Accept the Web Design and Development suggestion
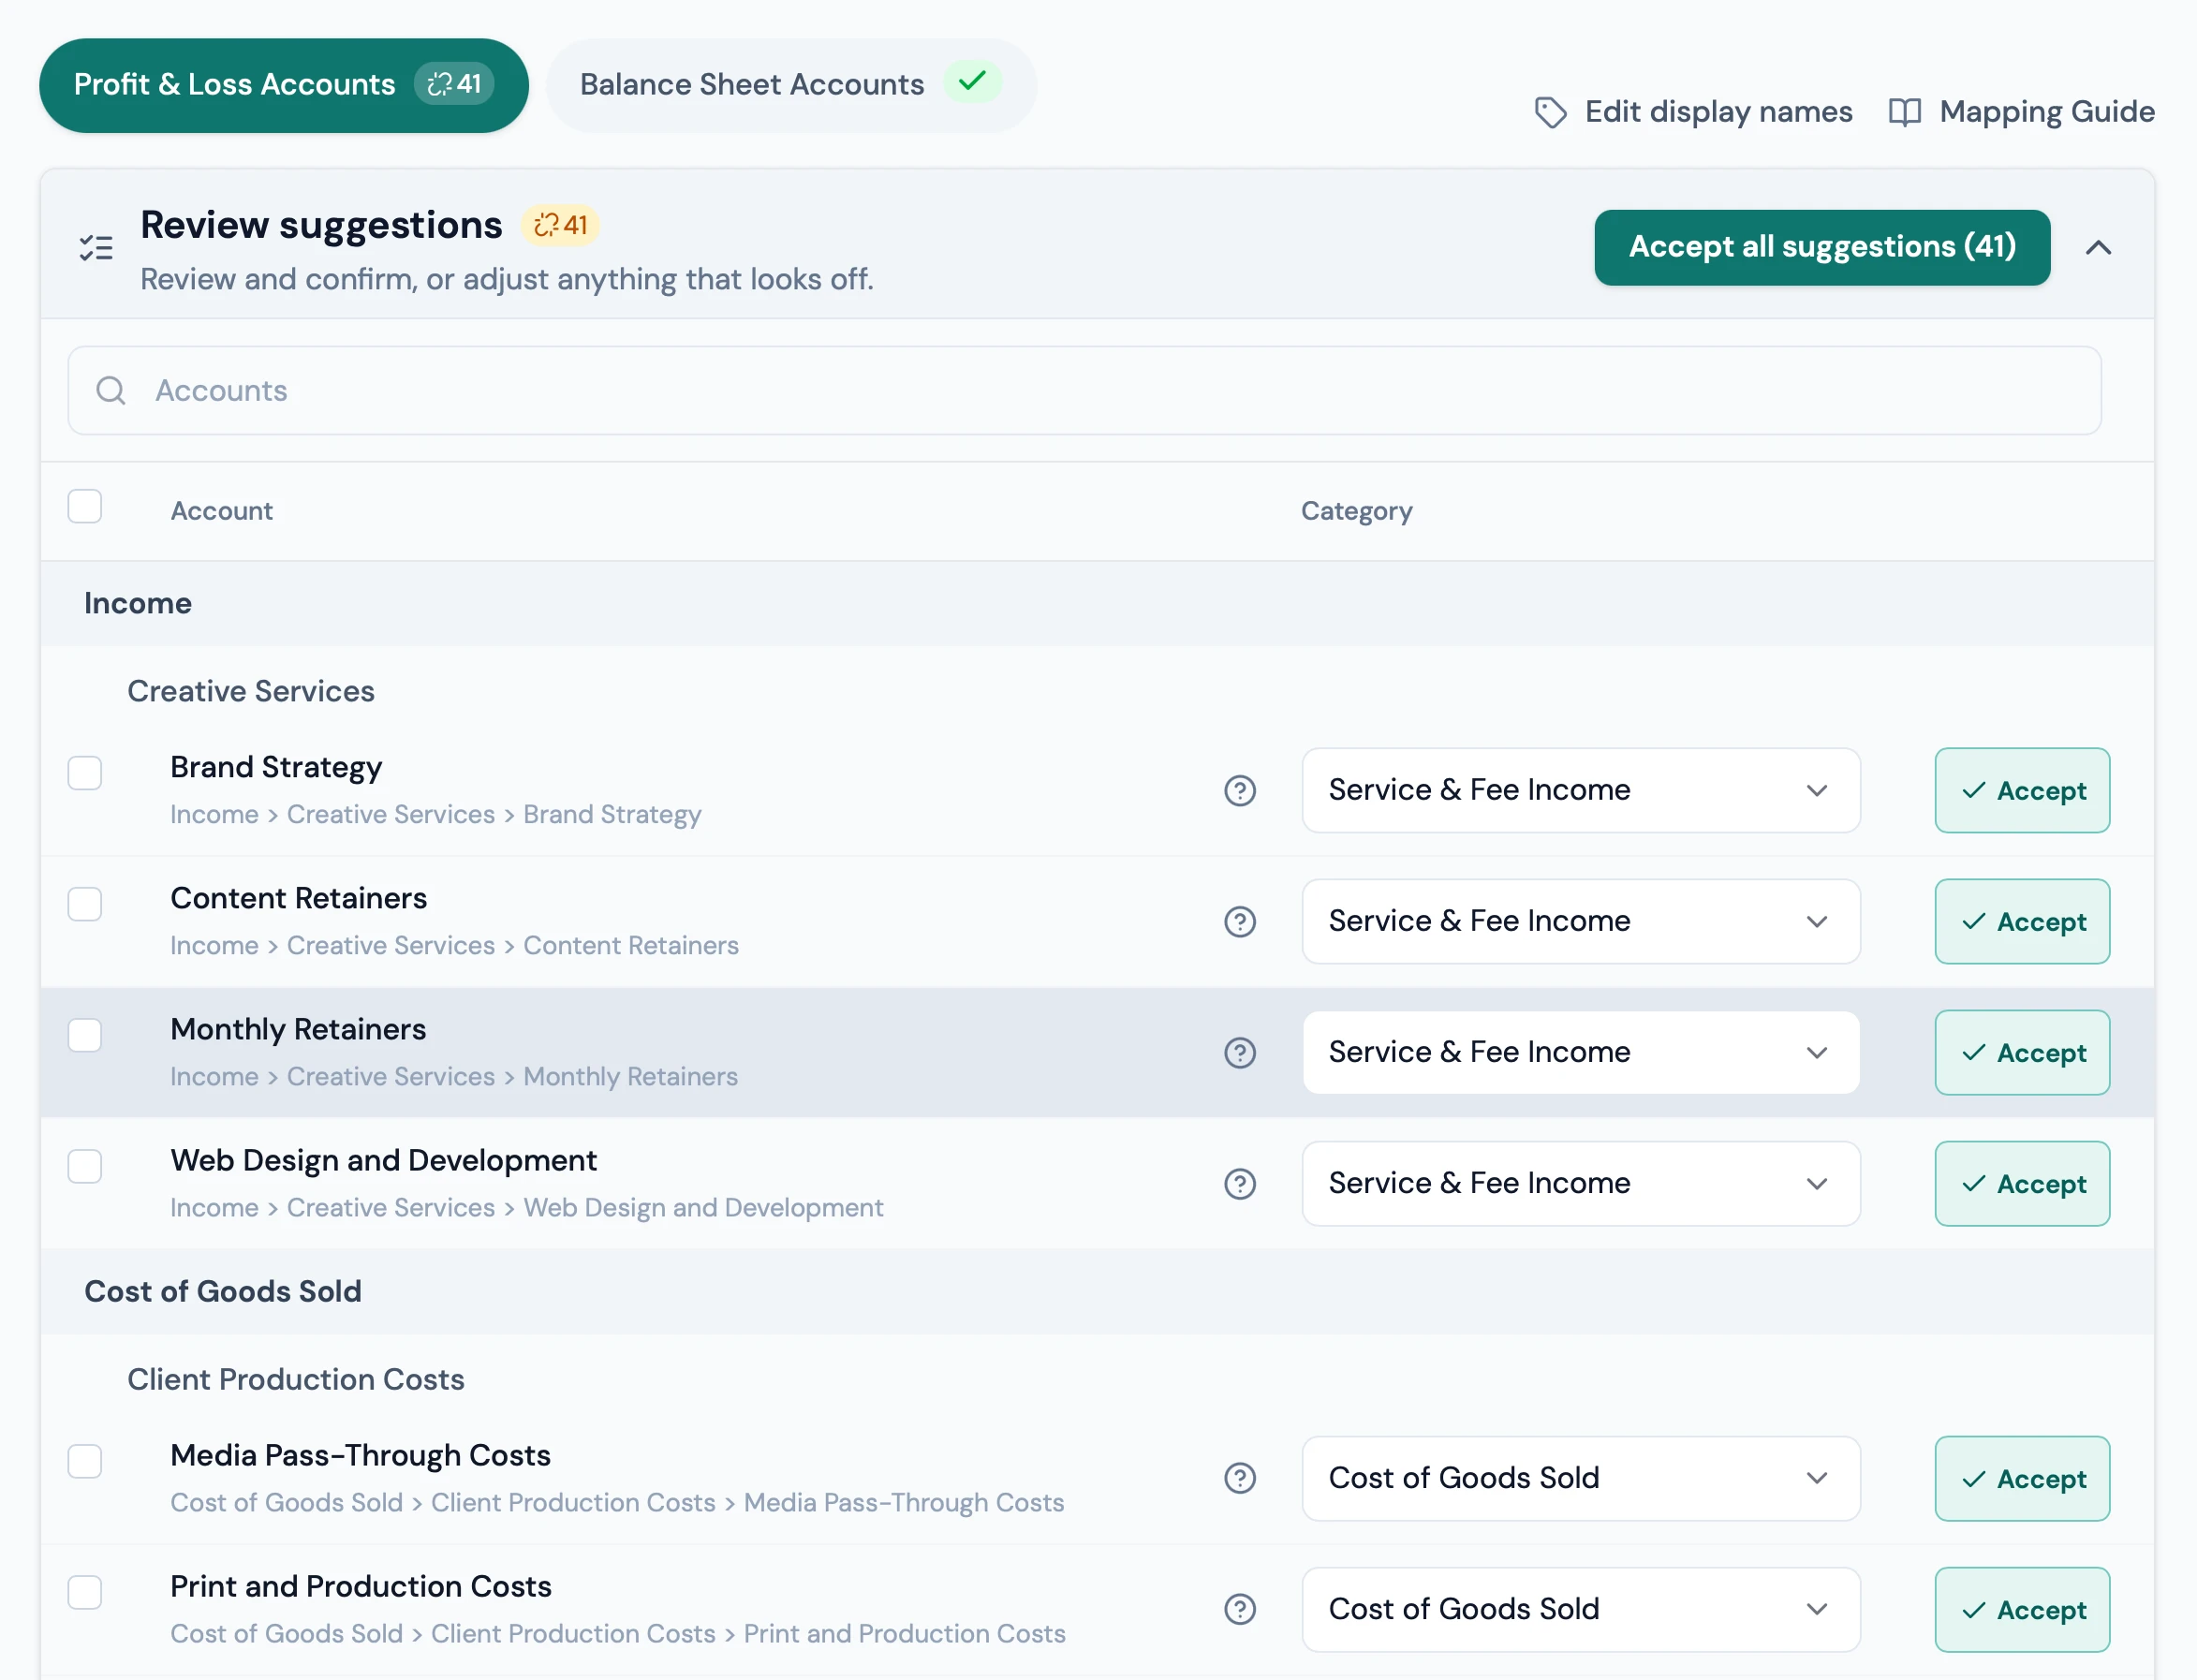Image resolution: width=2197 pixels, height=1680 pixels. (x=2021, y=1183)
